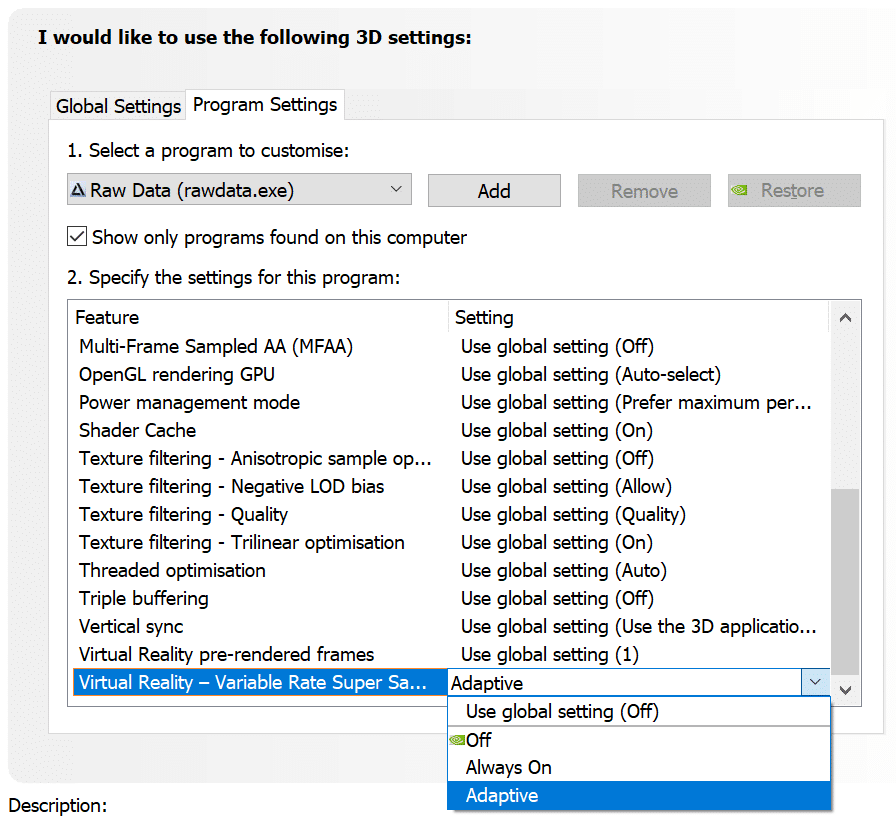Select the OpenGL rendering GPU feature
Viewport: 896px width, 819px height.
pos(177,374)
